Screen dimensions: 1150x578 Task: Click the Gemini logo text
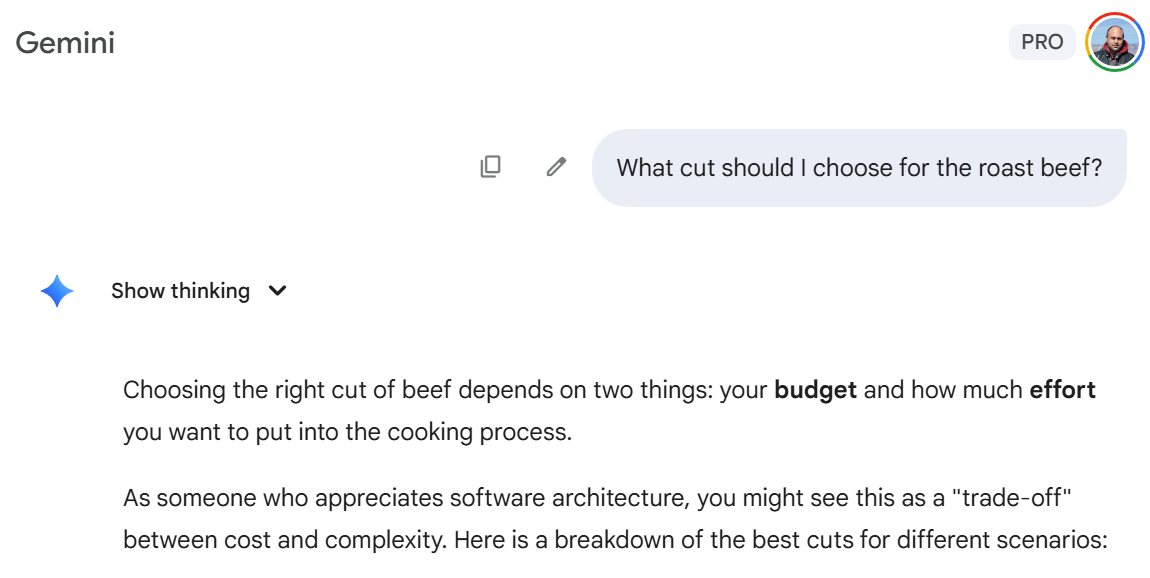click(x=65, y=43)
